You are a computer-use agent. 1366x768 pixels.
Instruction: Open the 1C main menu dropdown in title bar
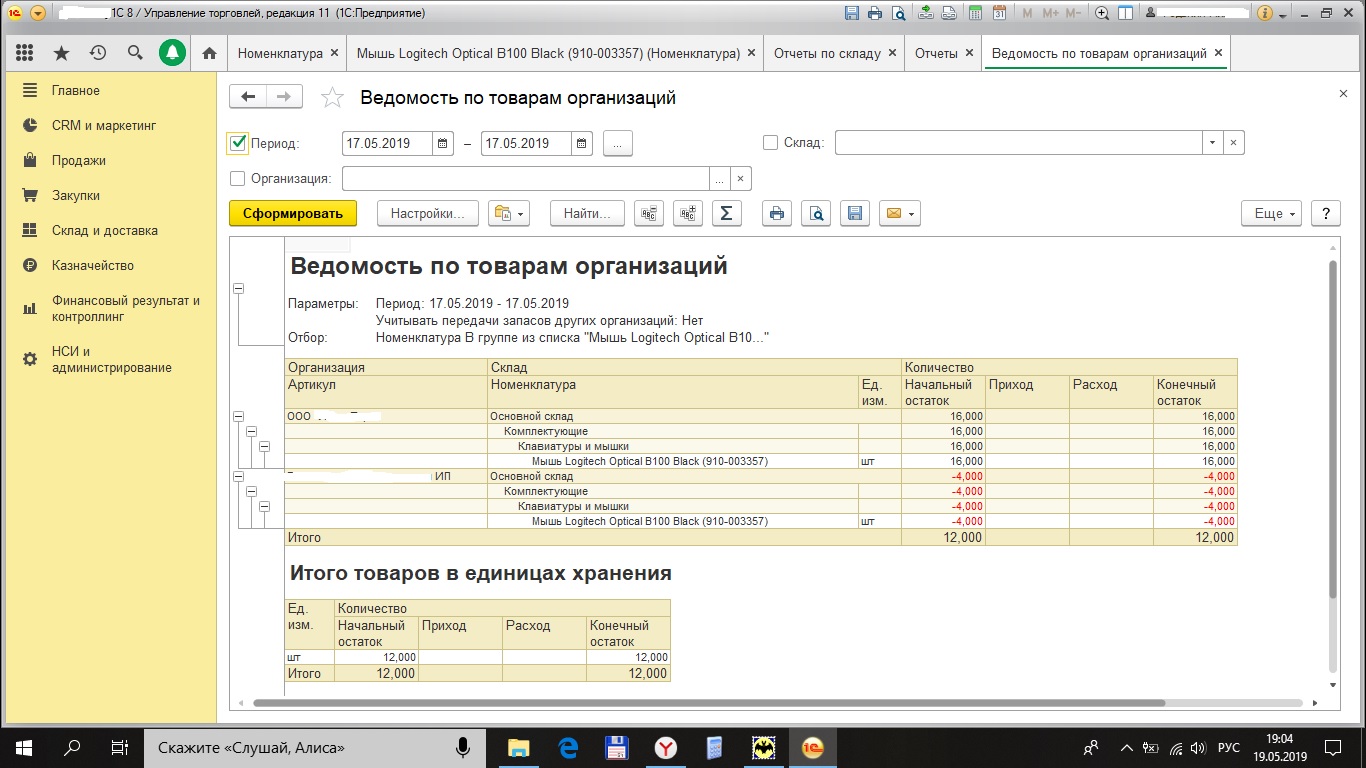click(38, 14)
